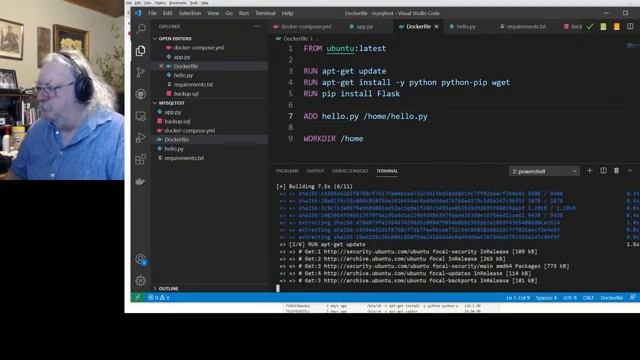
Task: Click the Ln 7, Col 9 status entry
Action: tap(518, 298)
